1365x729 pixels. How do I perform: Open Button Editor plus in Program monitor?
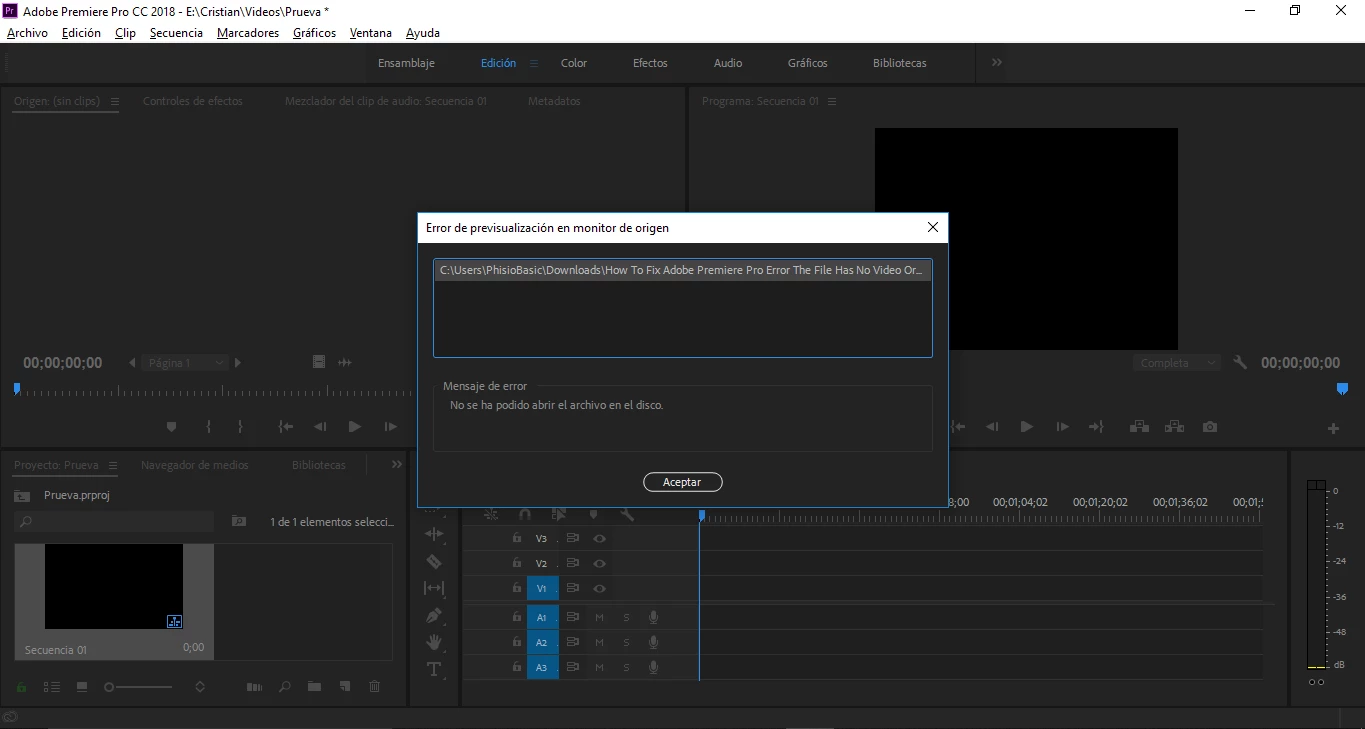[x=1333, y=428]
